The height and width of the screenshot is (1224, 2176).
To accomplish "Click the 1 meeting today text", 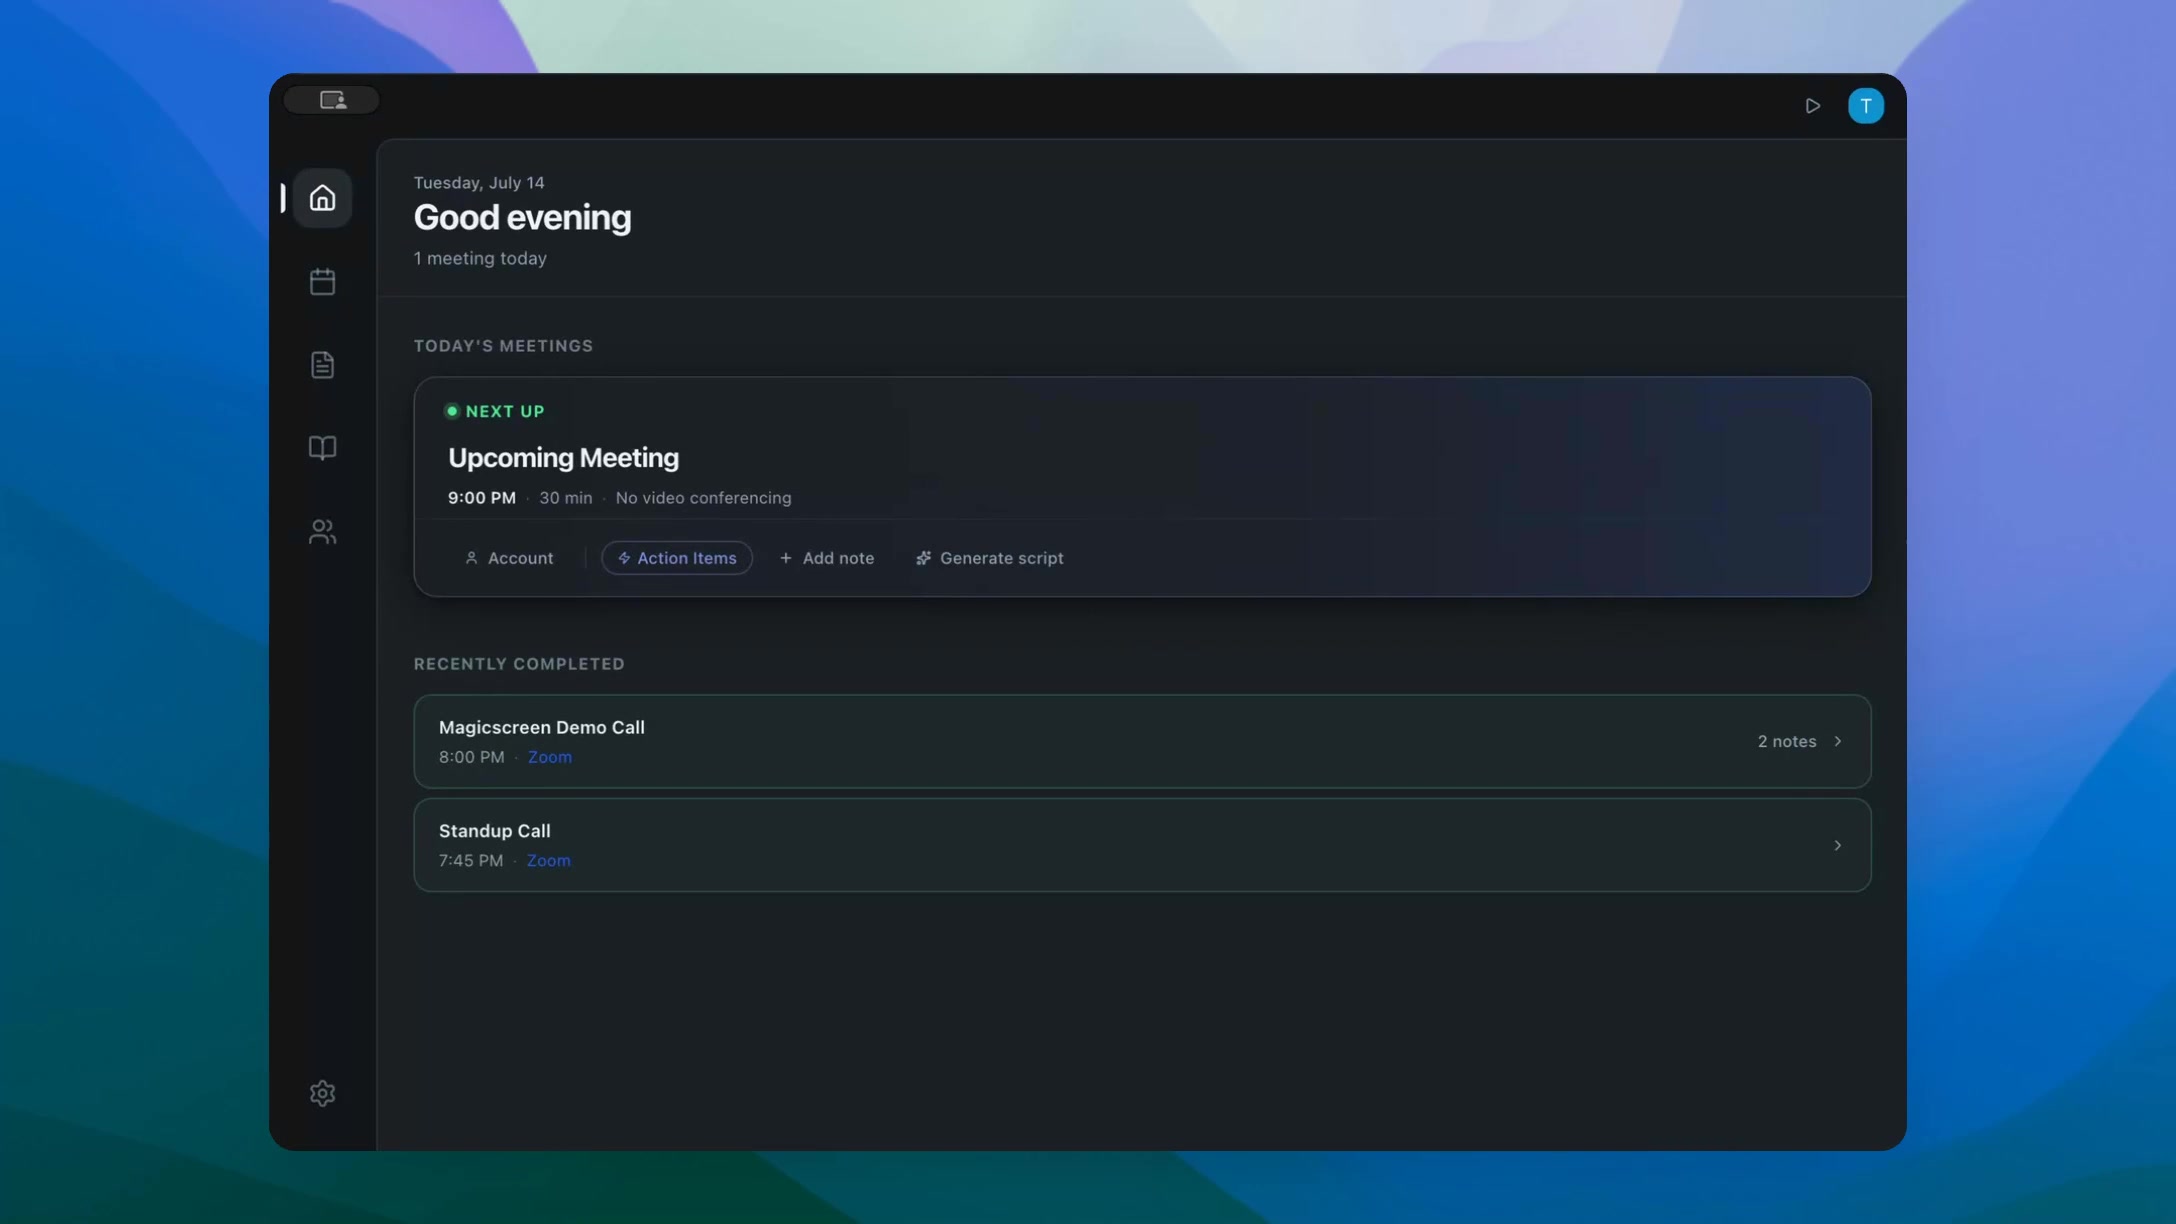I will (x=480, y=258).
